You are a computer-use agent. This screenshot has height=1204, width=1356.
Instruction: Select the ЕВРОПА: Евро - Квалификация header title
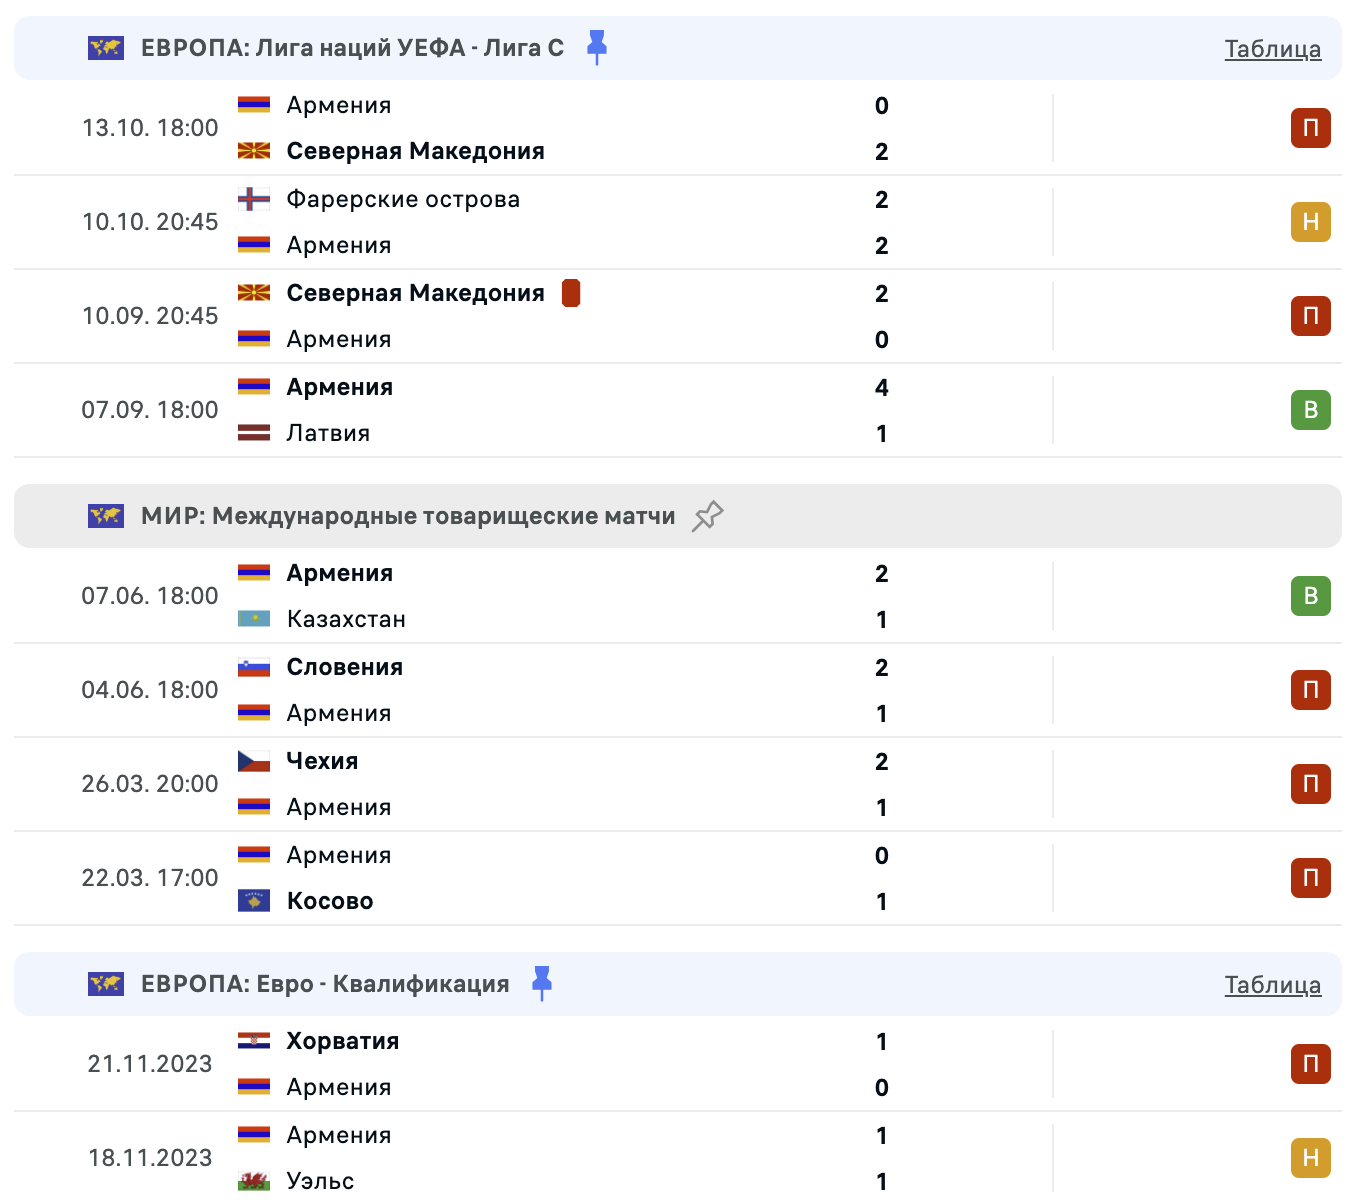(325, 984)
